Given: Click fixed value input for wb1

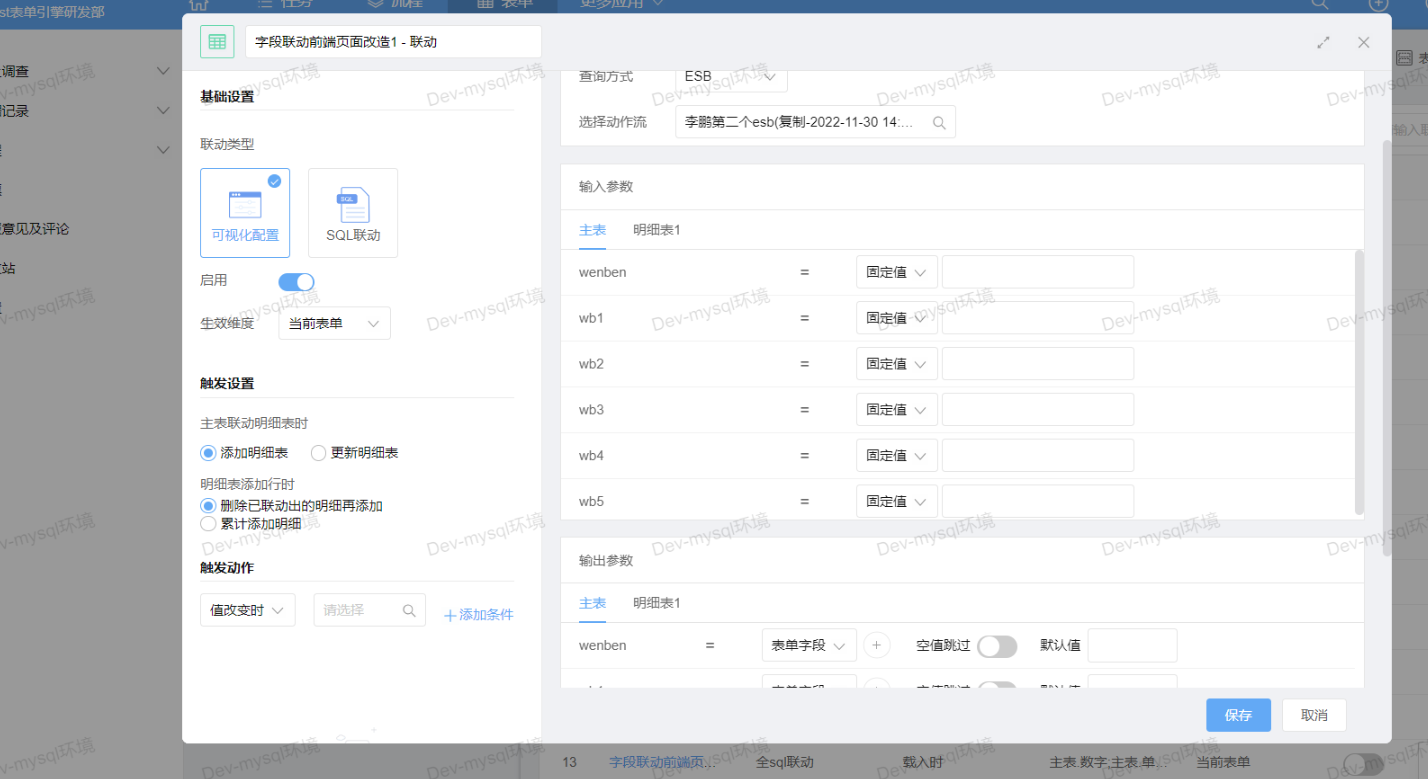Looking at the screenshot, I should tap(1038, 318).
